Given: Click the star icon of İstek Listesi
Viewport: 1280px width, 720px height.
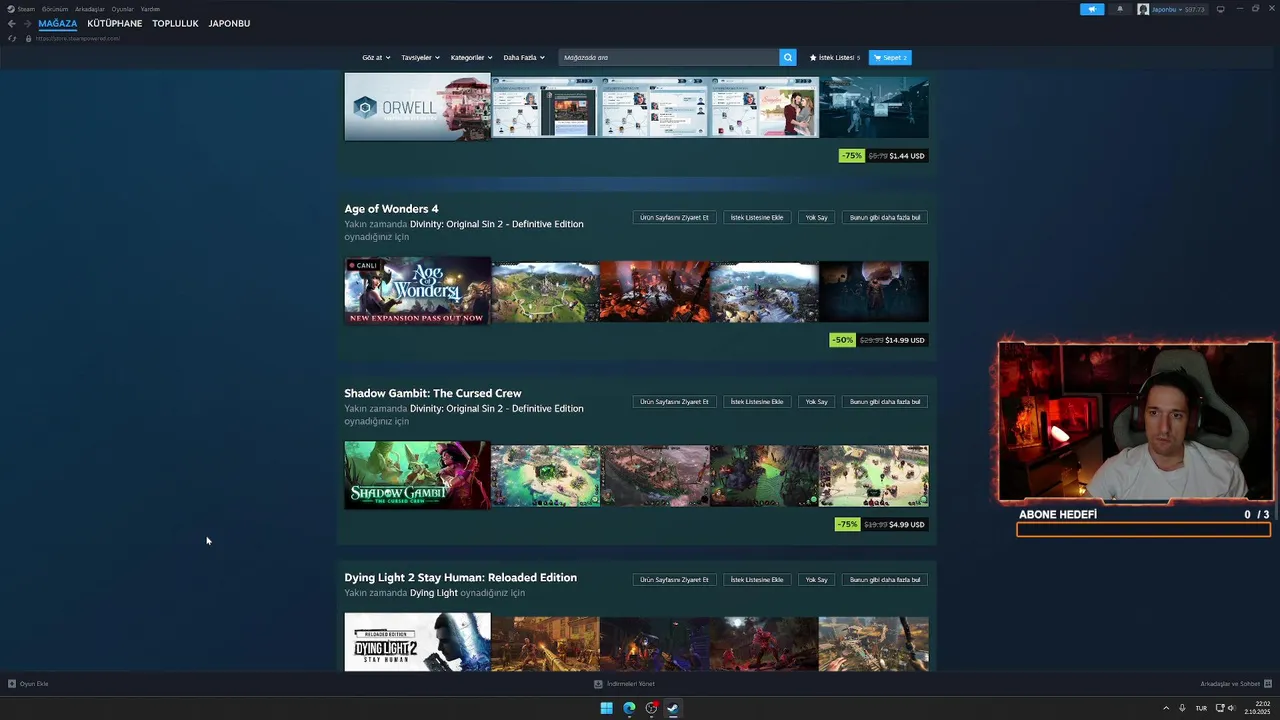Looking at the screenshot, I should pos(813,58).
